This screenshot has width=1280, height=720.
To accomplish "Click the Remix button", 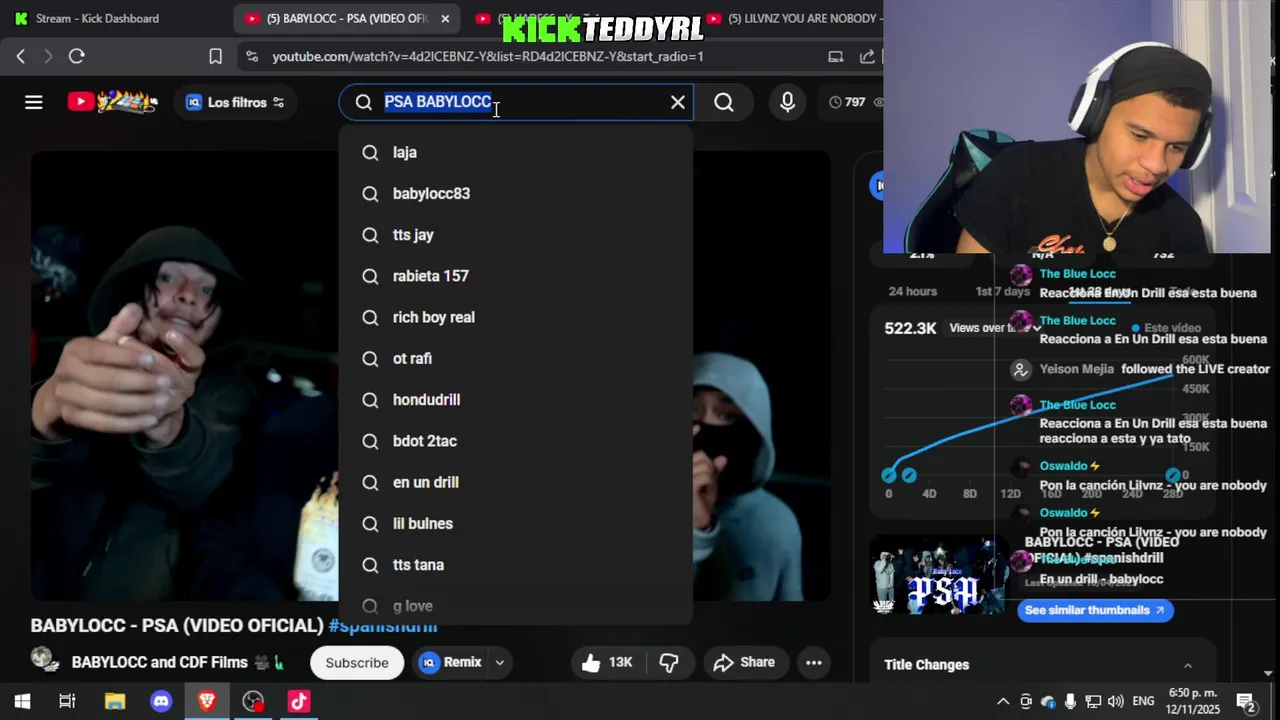I will [451, 662].
